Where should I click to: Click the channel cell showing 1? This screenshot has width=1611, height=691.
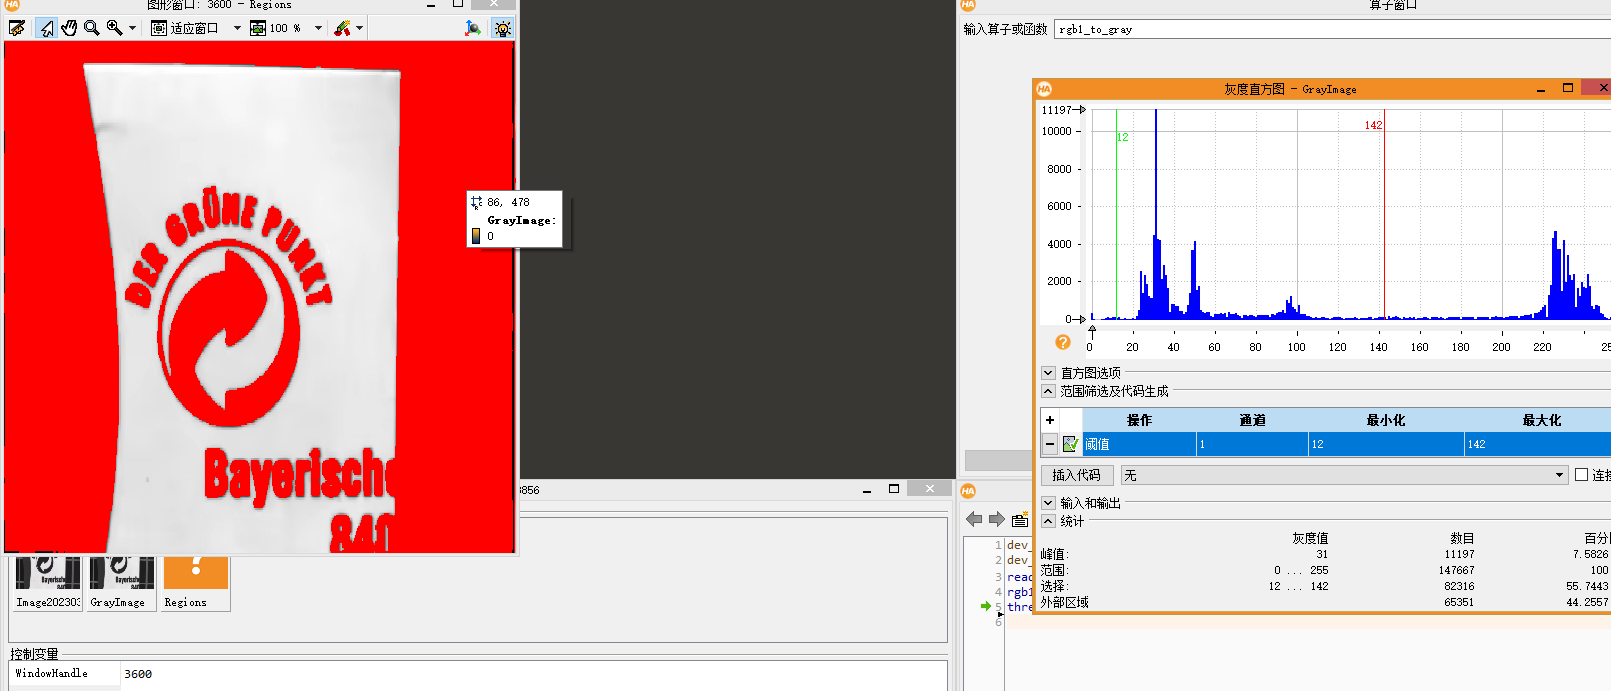(x=1253, y=444)
